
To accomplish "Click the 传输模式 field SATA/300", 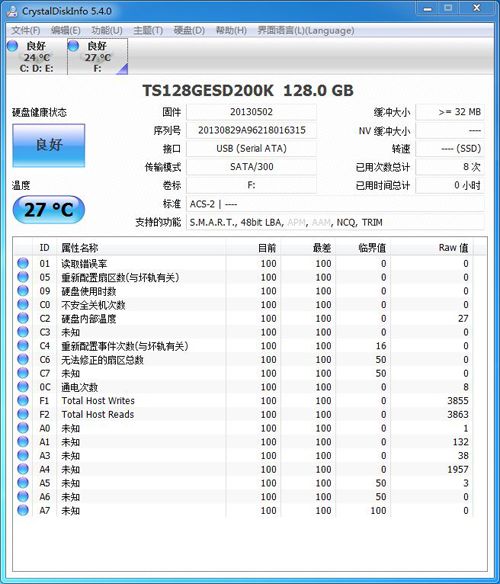I will click(x=251, y=166).
